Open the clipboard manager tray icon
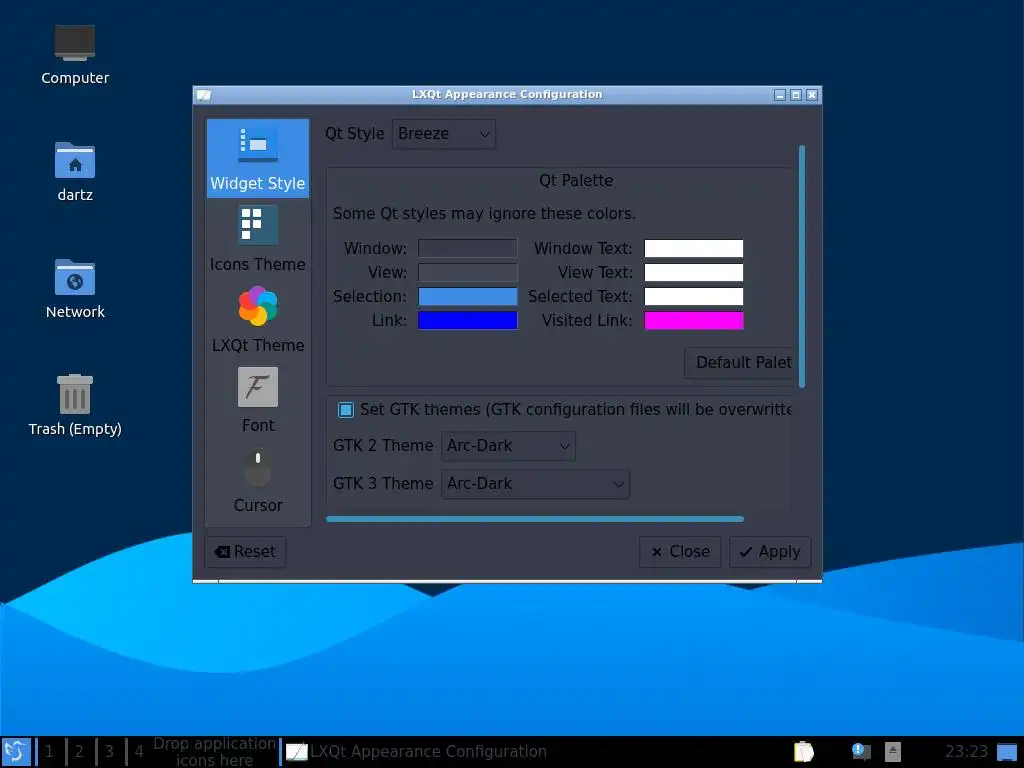The height and width of the screenshot is (768, 1024). tap(803, 752)
